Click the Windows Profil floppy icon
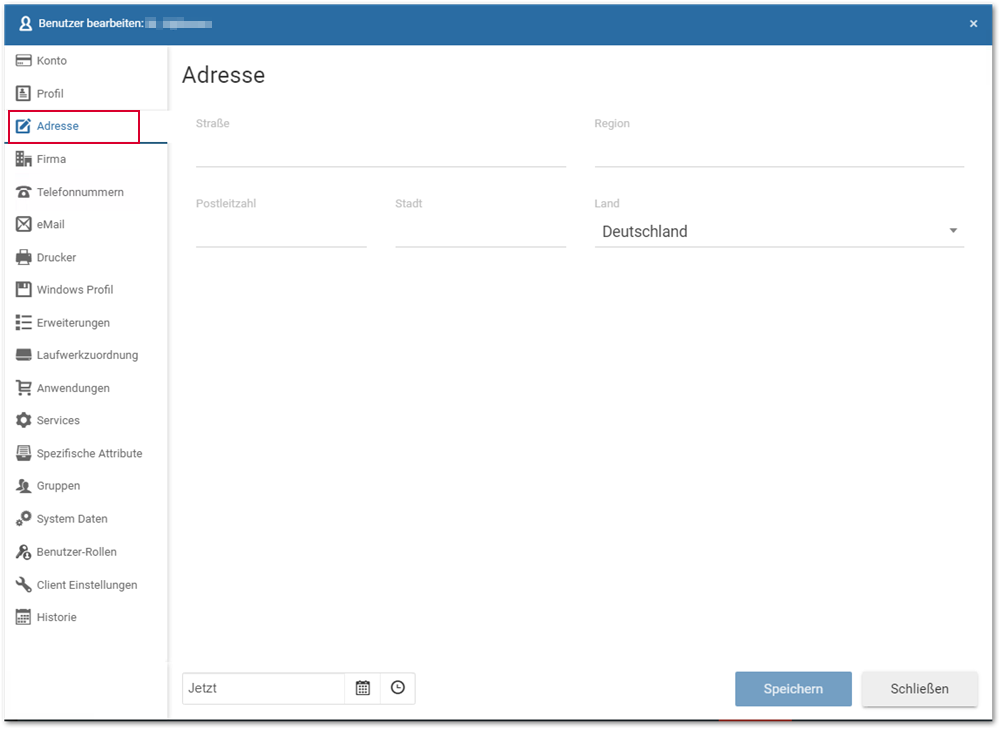The width and height of the screenshot is (1000, 729). coord(24,290)
